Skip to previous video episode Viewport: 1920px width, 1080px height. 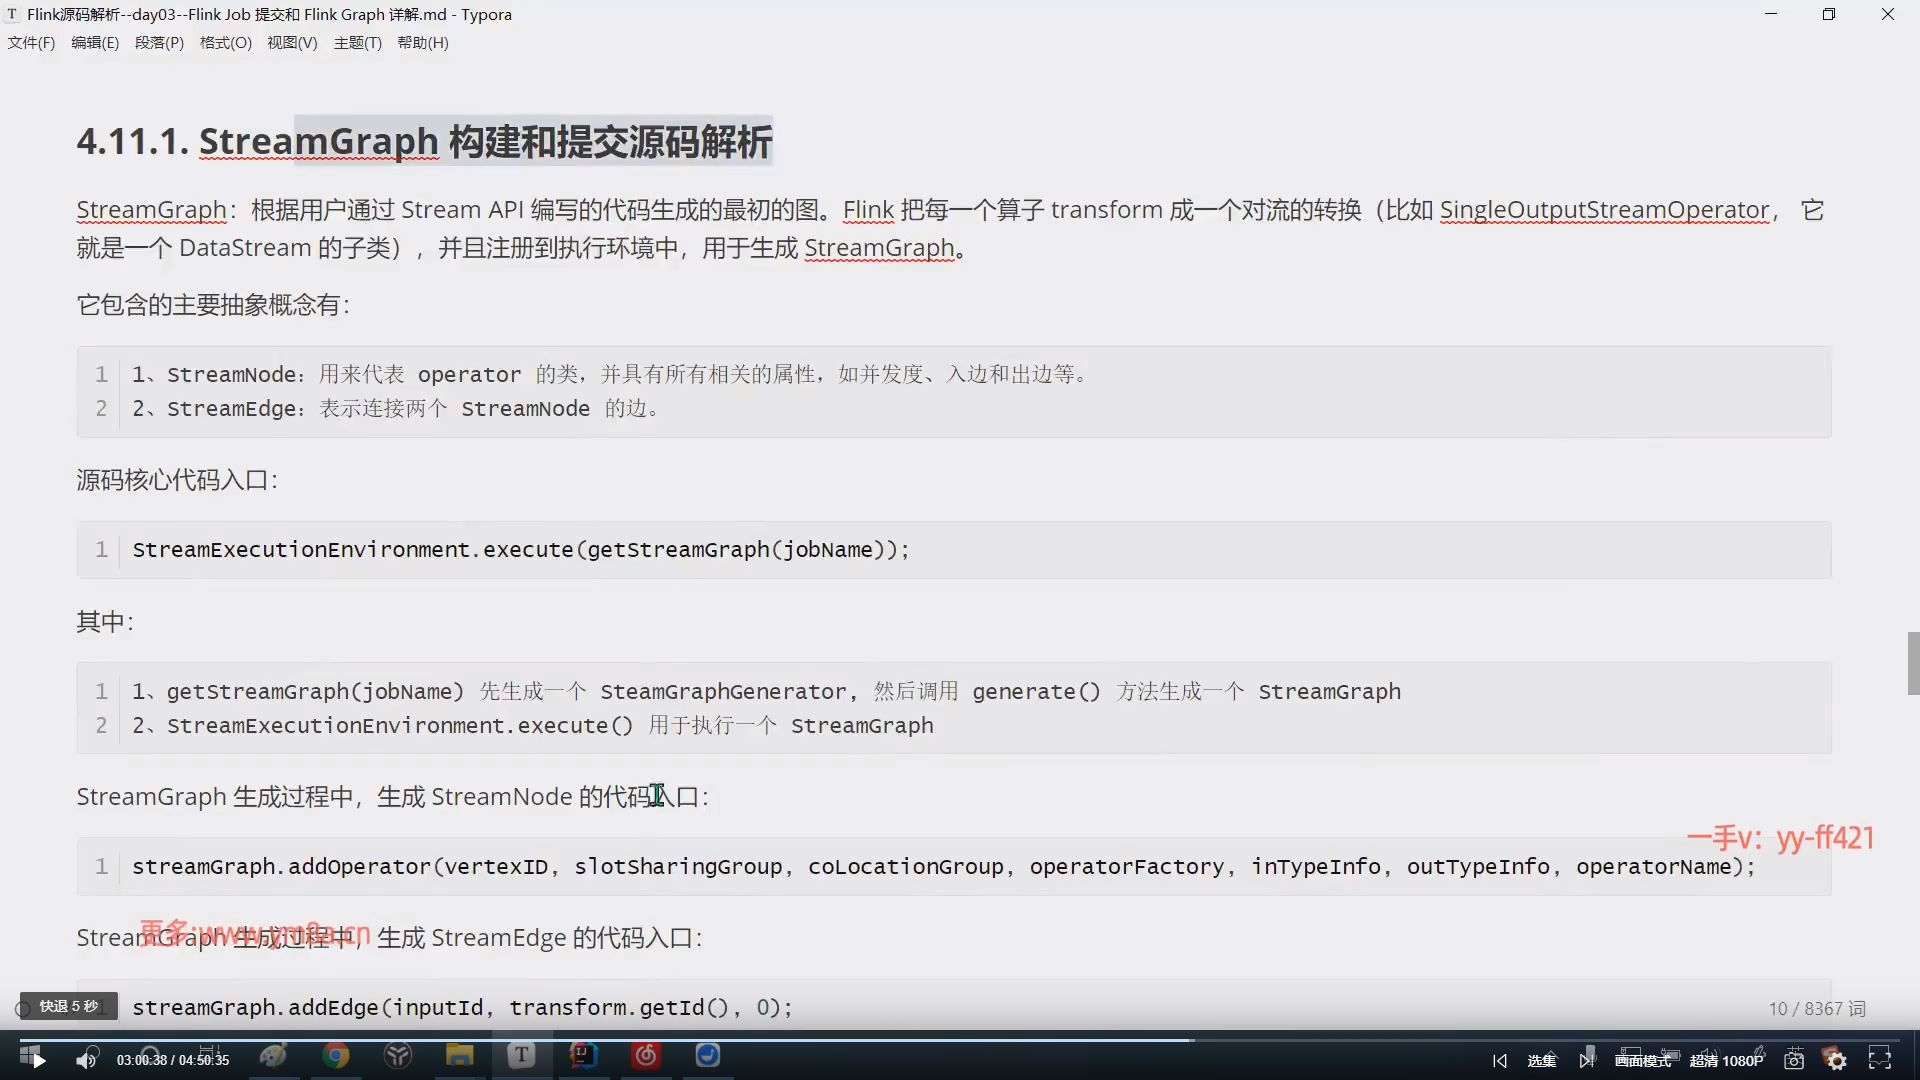(1499, 1060)
